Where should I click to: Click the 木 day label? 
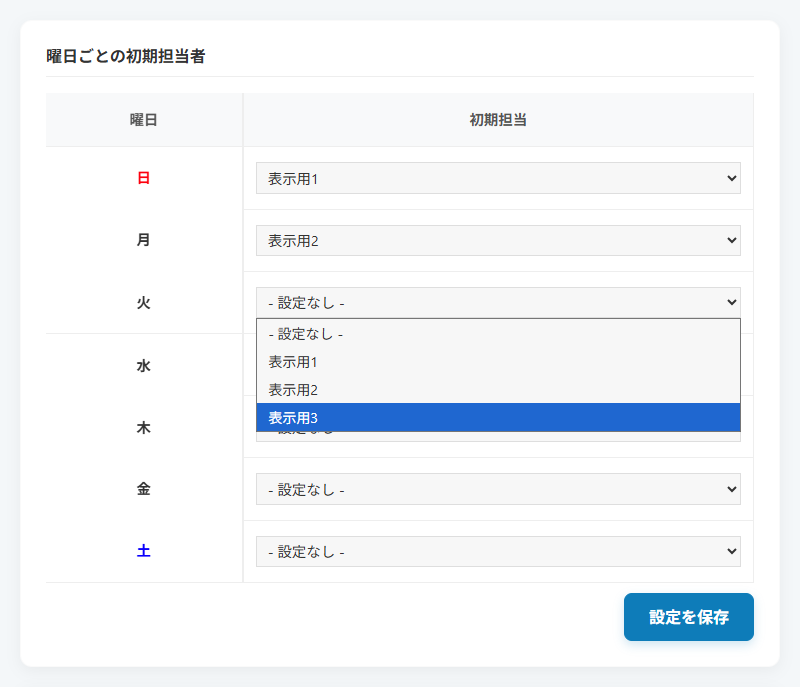click(x=144, y=428)
